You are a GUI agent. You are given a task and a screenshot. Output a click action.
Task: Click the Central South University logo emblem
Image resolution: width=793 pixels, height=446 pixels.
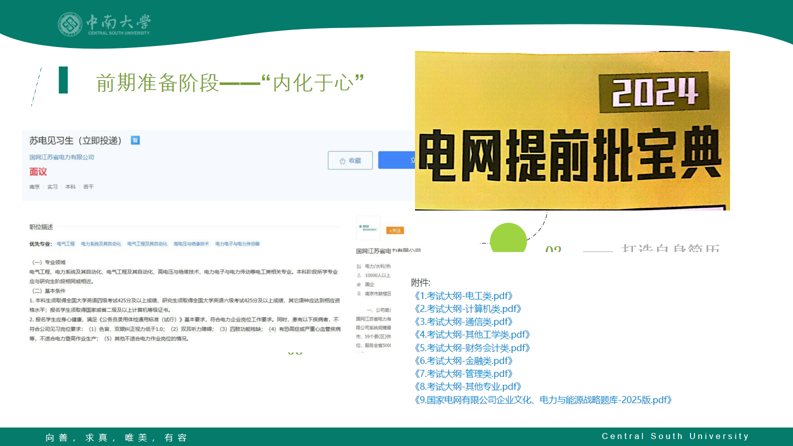point(69,24)
